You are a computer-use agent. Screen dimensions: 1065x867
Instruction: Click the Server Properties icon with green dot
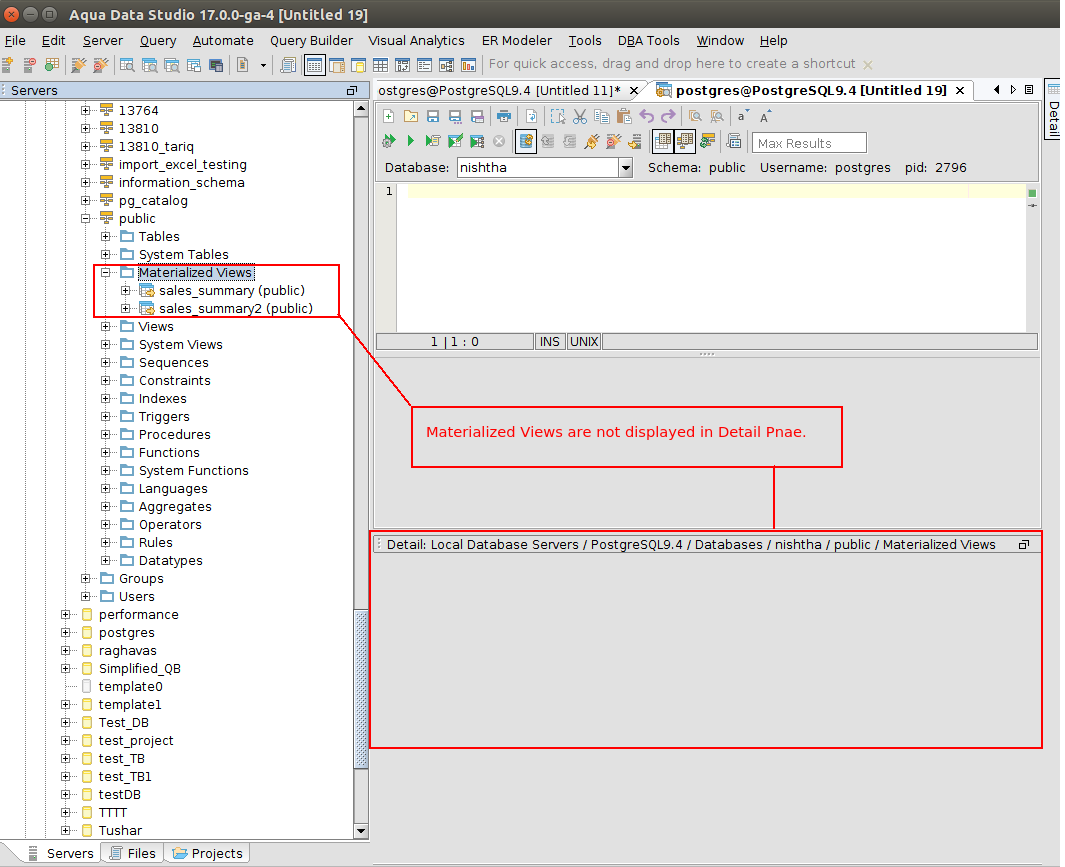(52, 65)
